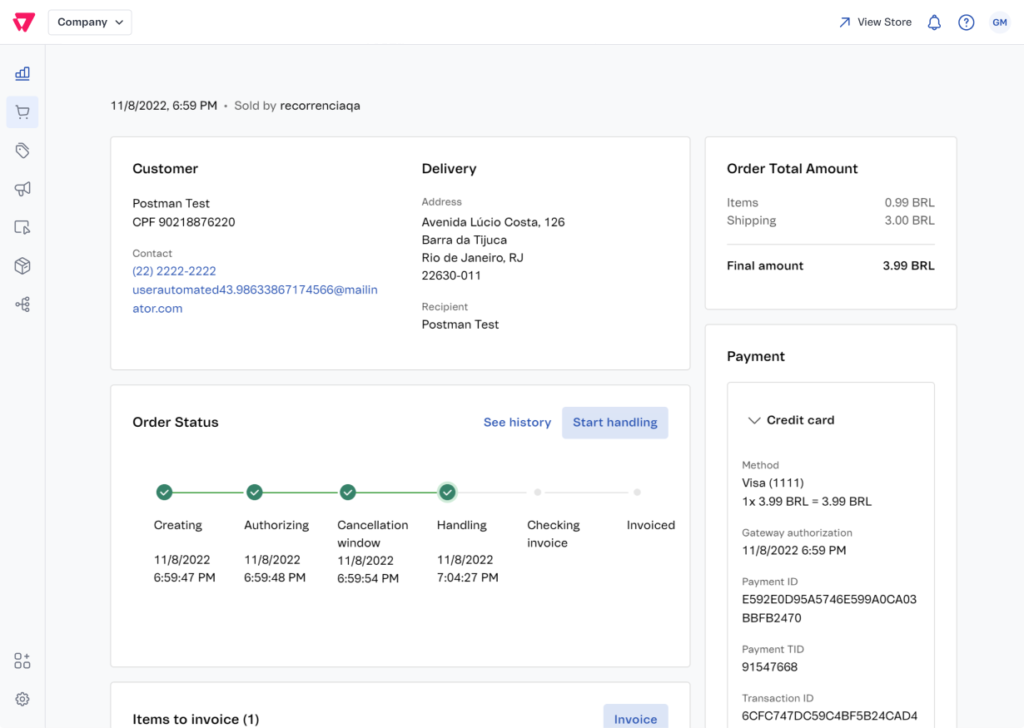
Task: Open the storefront cursor sidebar icon
Action: [x=23, y=228]
